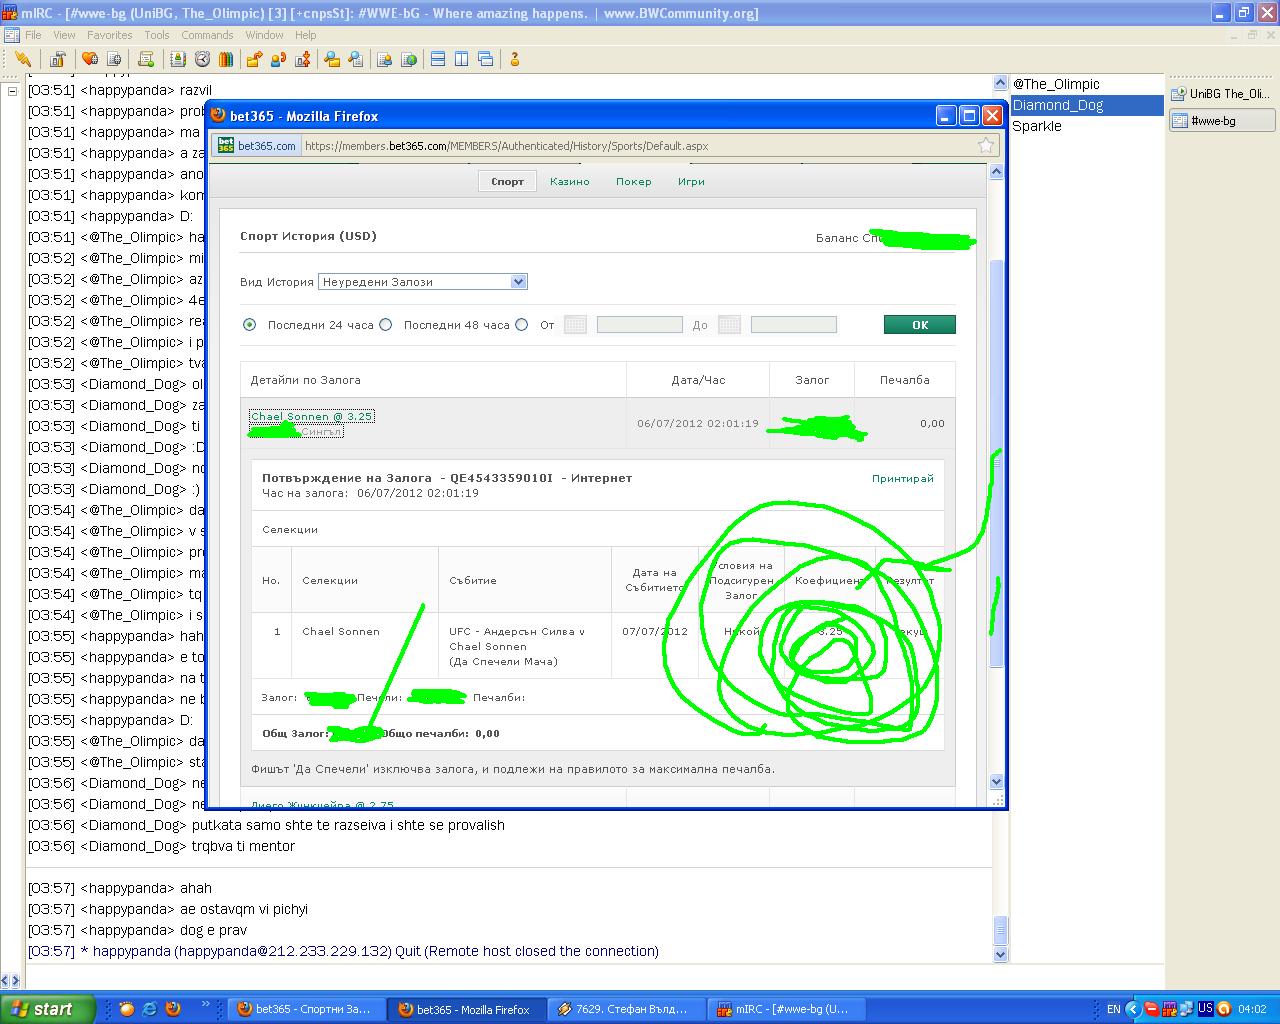Tile windows horizontally via toolbar icon
Screen dimensions: 1280x1024
point(437,59)
